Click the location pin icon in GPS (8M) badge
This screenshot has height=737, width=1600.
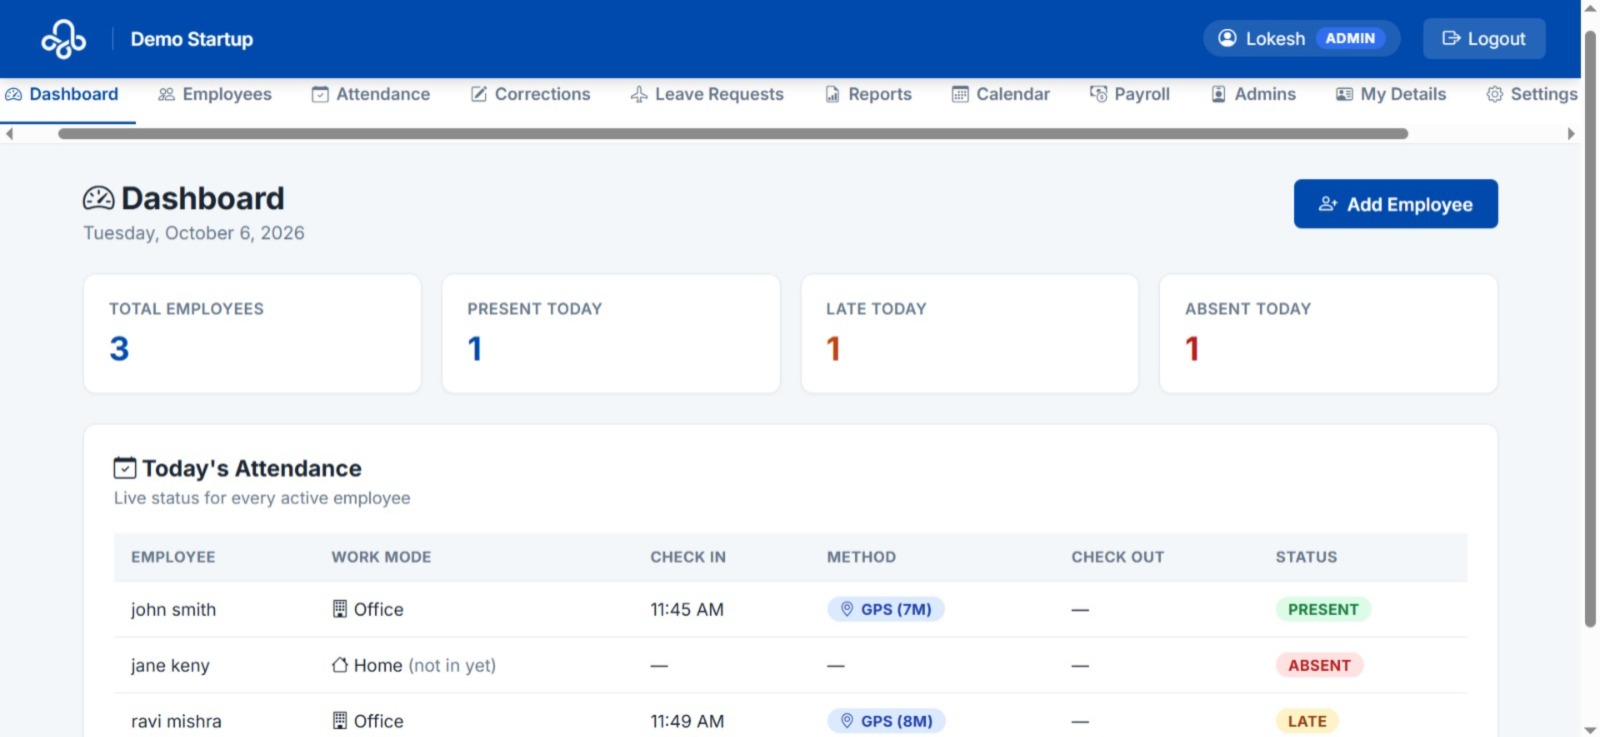click(x=847, y=721)
